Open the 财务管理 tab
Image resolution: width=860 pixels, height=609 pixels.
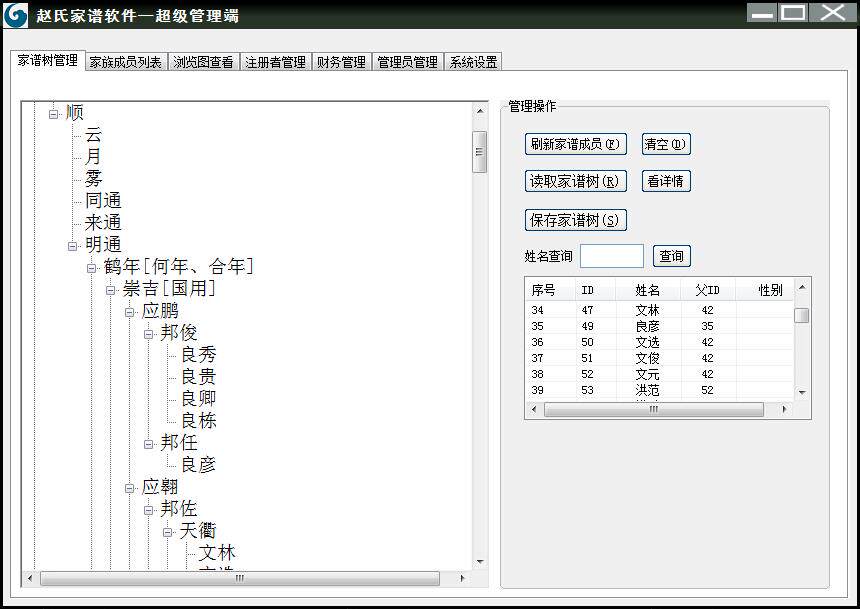(341, 62)
